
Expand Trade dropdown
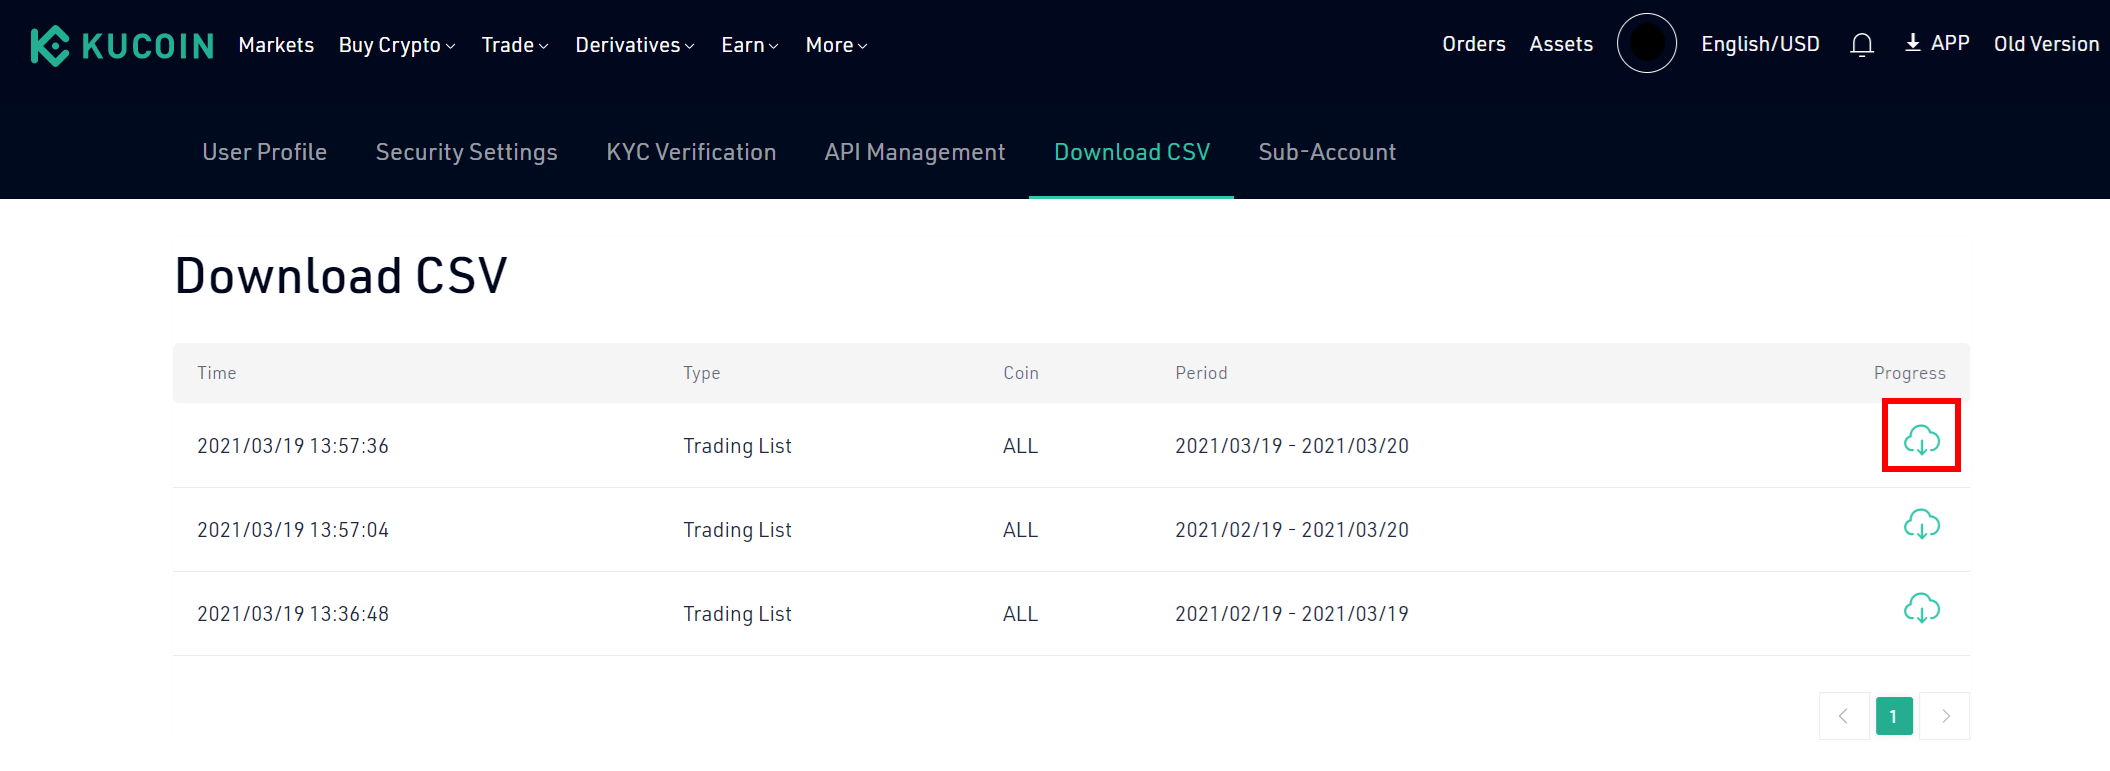click(x=515, y=45)
